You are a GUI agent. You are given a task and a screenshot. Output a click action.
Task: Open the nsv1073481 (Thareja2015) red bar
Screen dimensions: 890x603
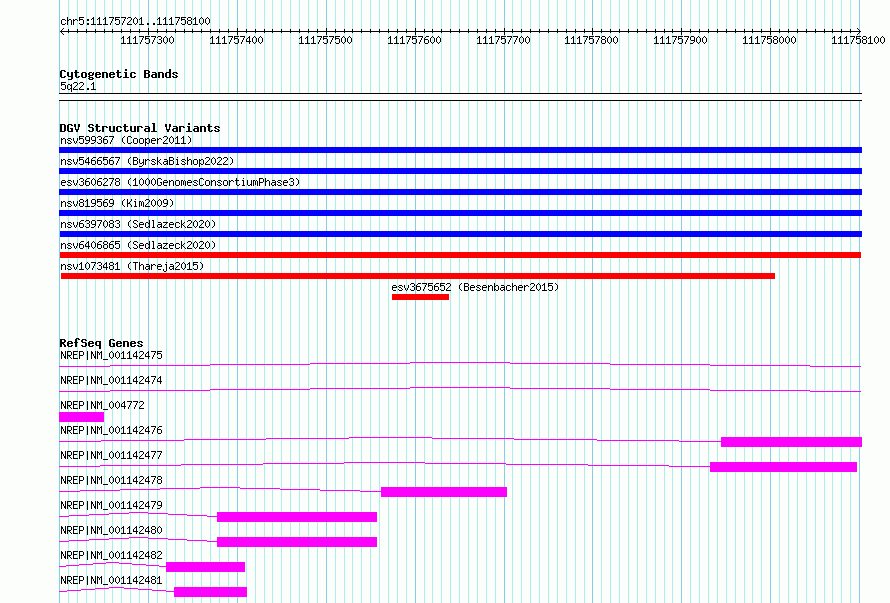coord(418,276)
